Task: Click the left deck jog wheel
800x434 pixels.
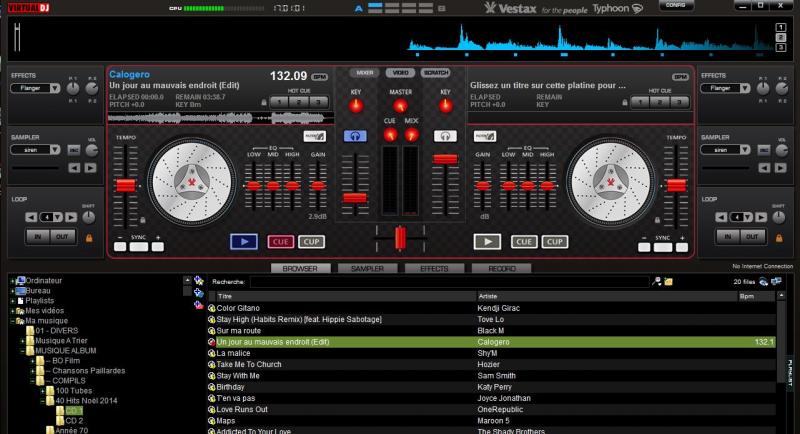Action: (192, 182)
